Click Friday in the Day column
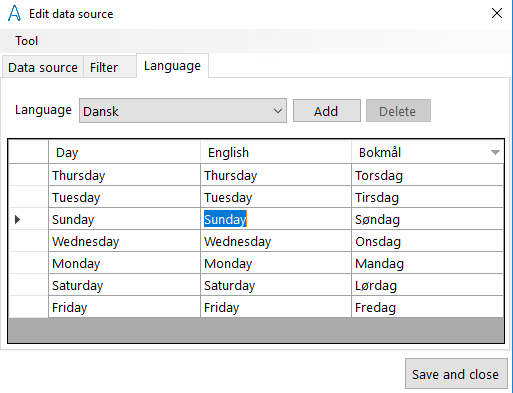The width and height of the screenshot is (513, 393). tap(125, 307)
